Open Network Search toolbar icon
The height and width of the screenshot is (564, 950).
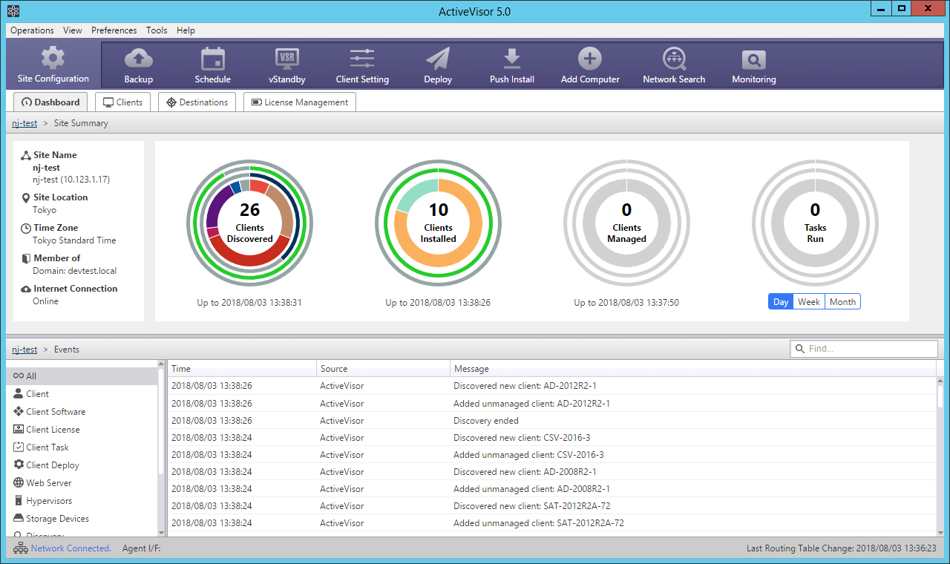[x=674, y=59]
